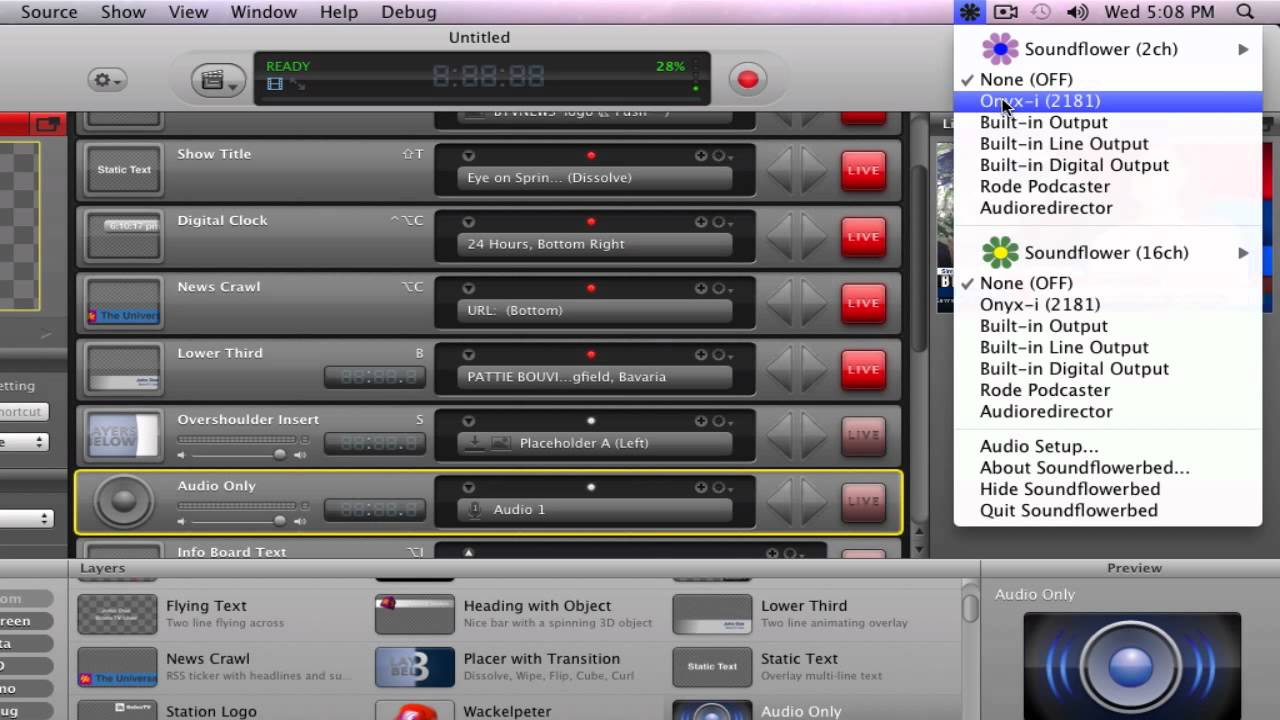This screenshot has width=1280, height=720.
Task: Click the blue film strip icon in status display
Action: [x=274, y=84]
